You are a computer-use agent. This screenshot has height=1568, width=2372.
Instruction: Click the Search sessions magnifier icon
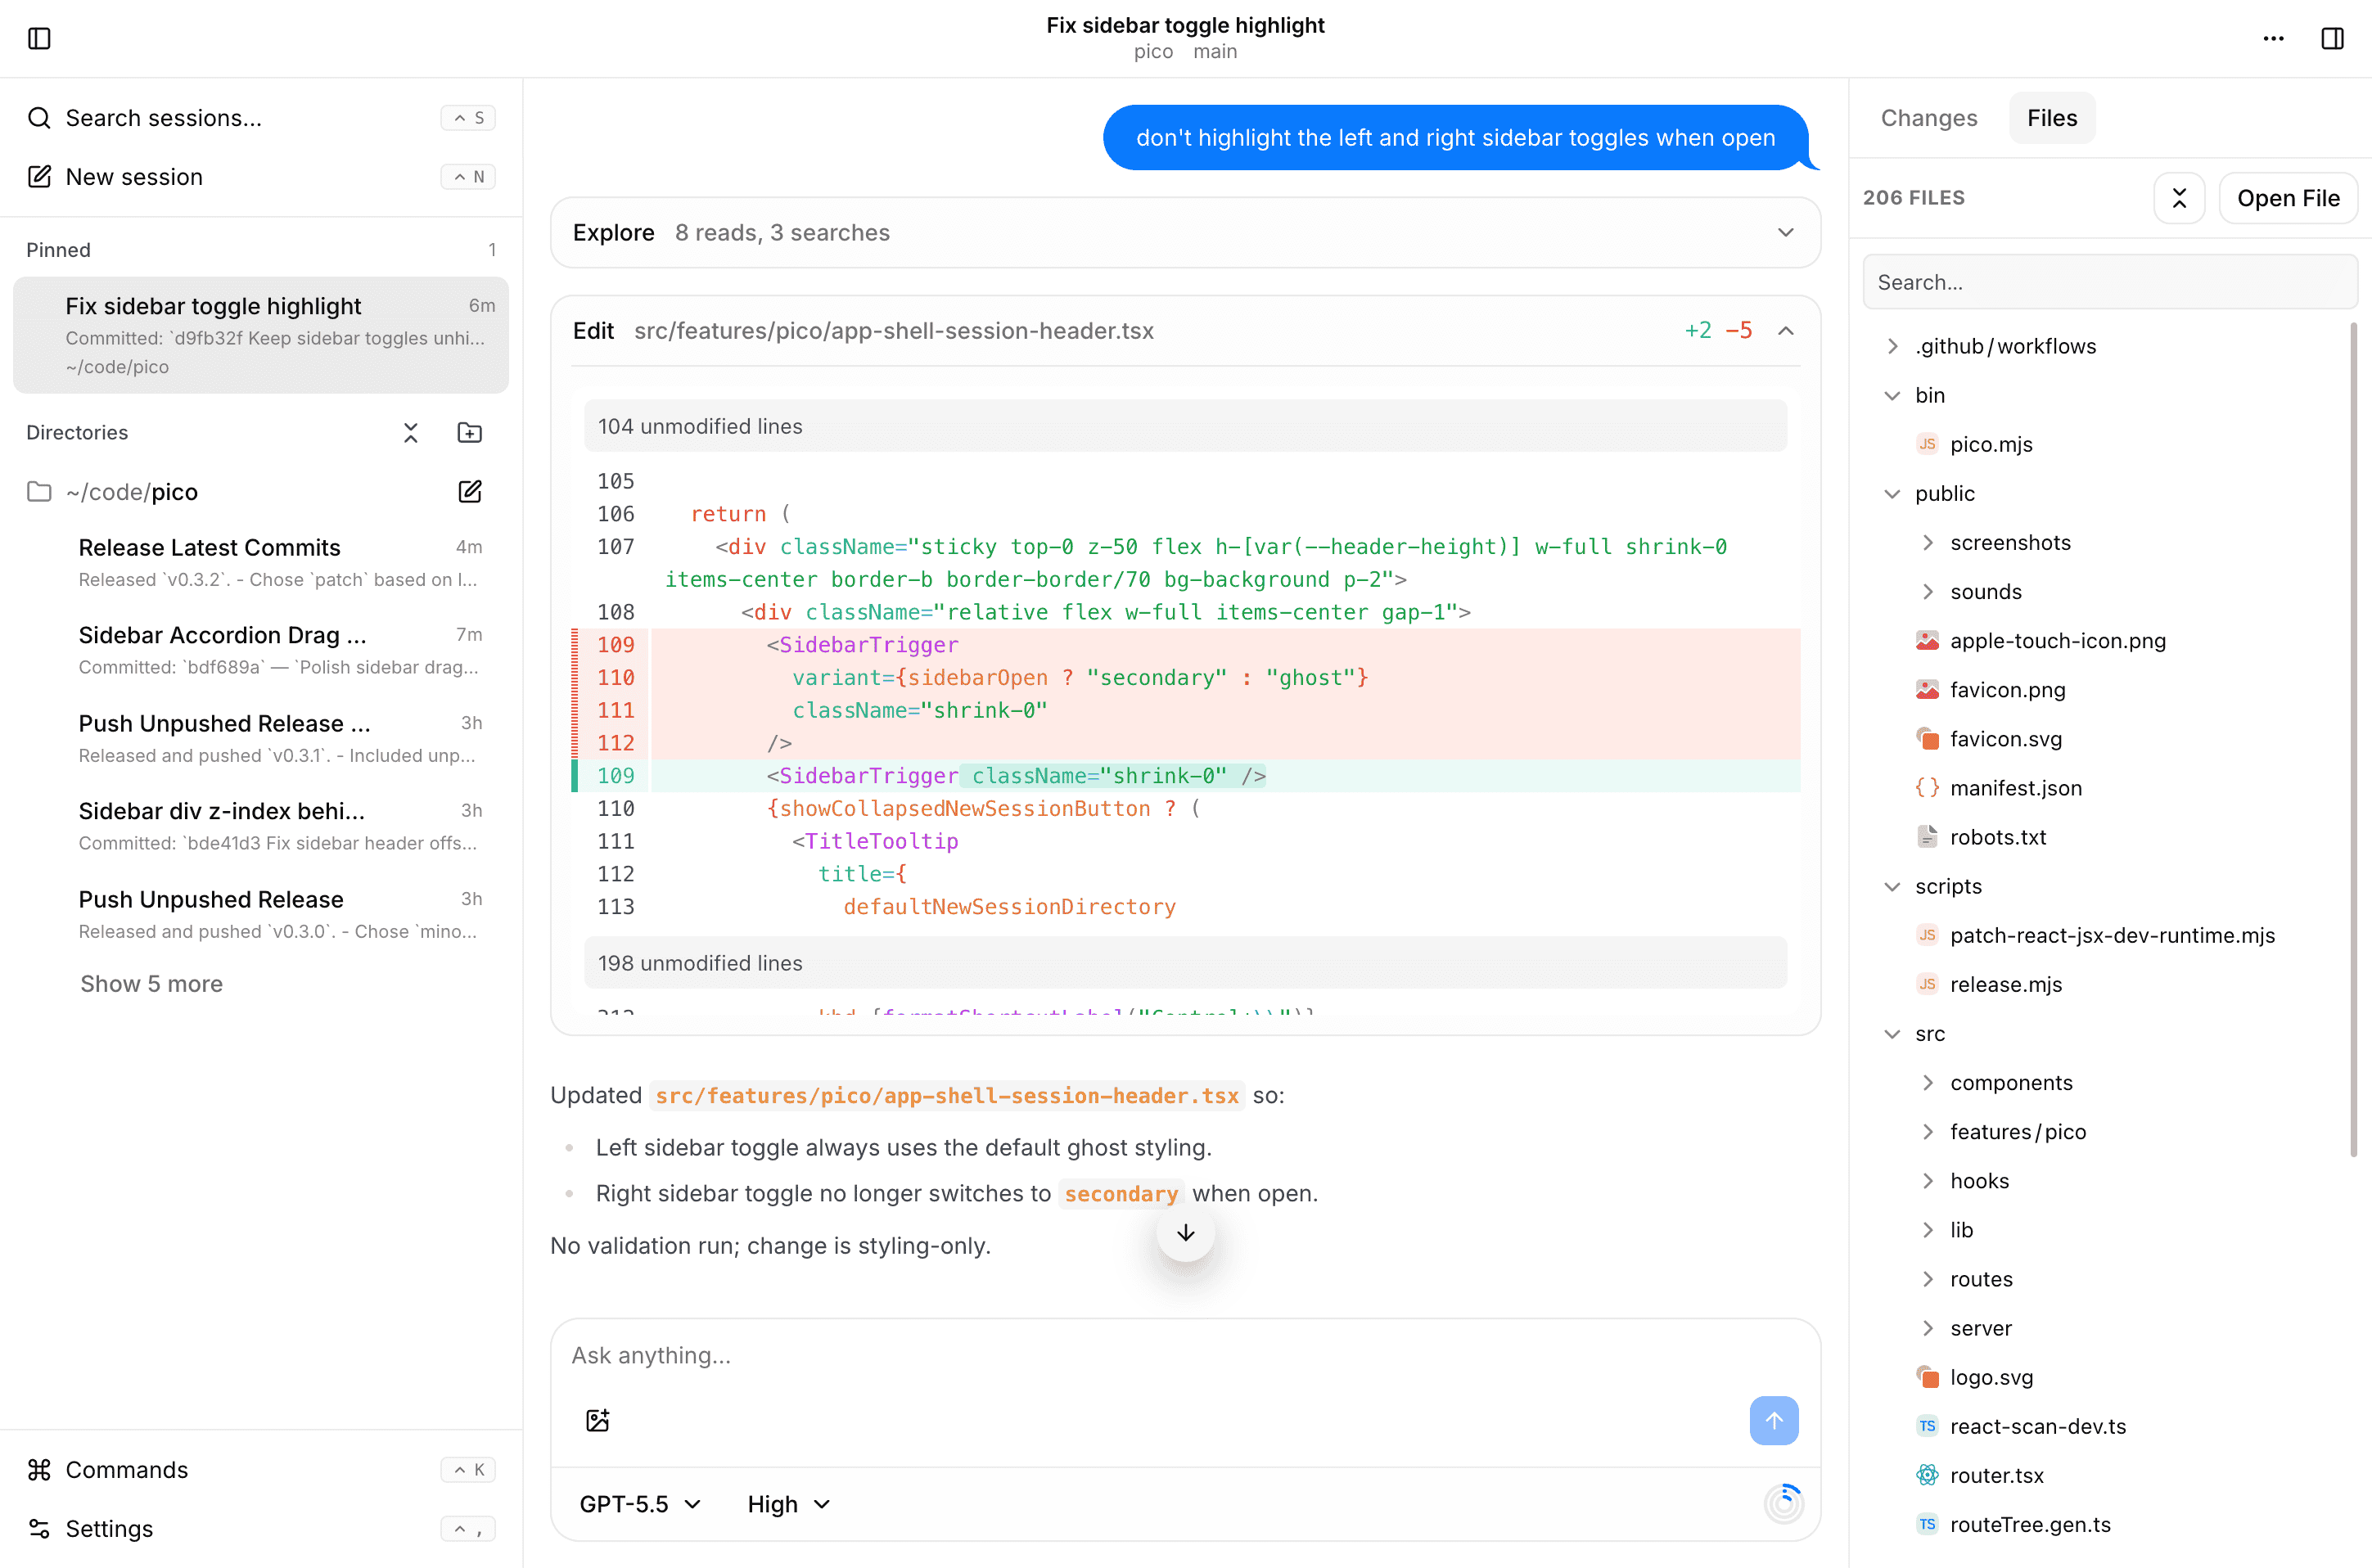coord(39,118)
